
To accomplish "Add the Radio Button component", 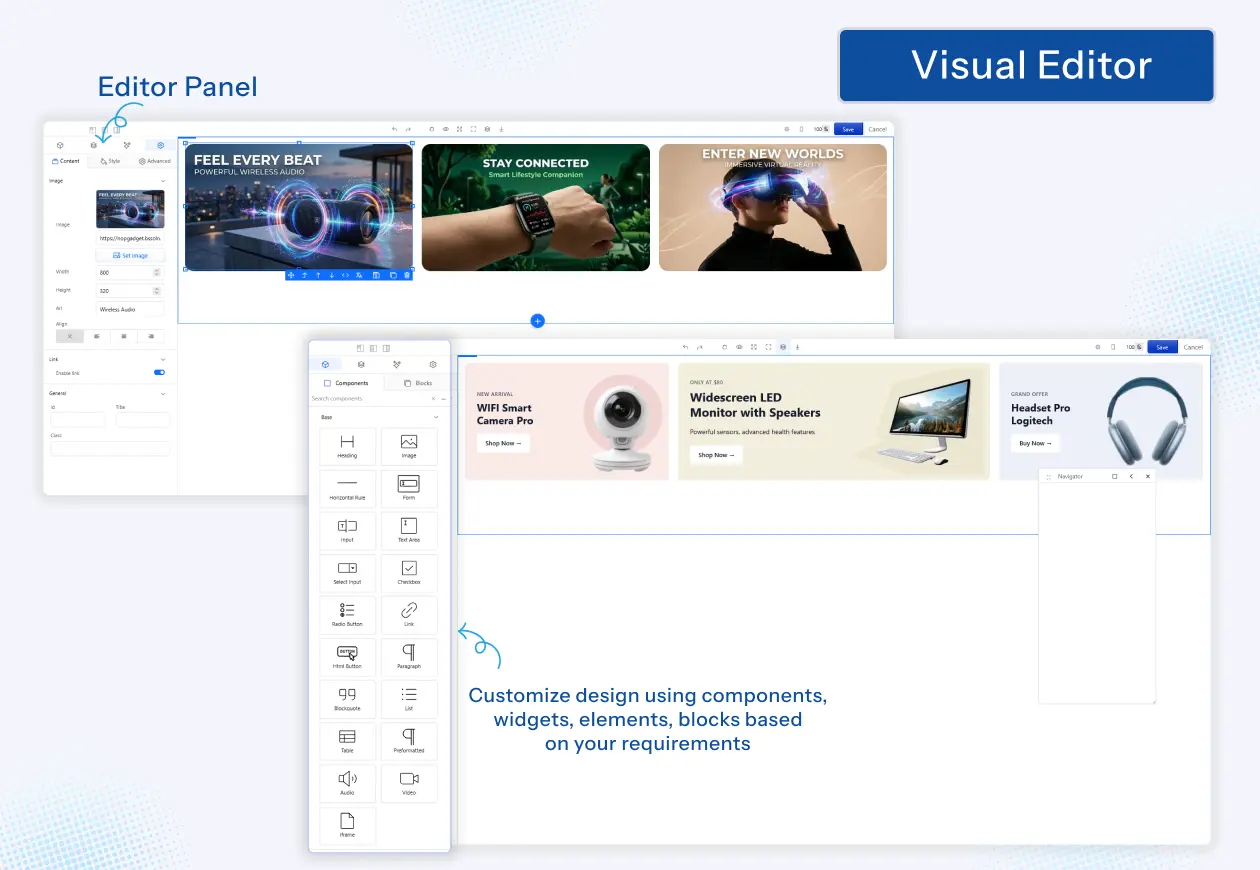I will point(347,614).
